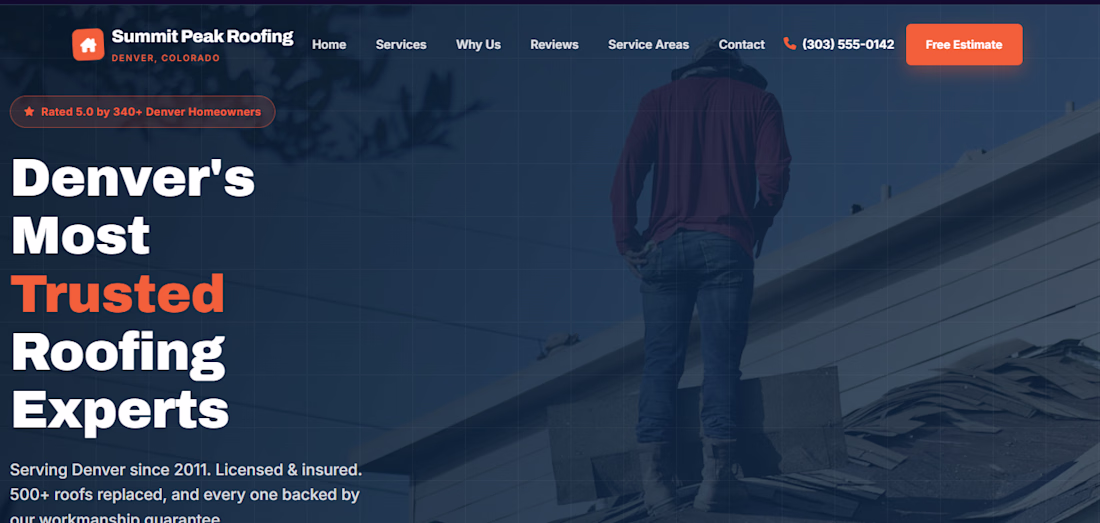
Task: Click the Rated 5.0 by 340+ Denver Homeowners badge
Action: point(142,111)
